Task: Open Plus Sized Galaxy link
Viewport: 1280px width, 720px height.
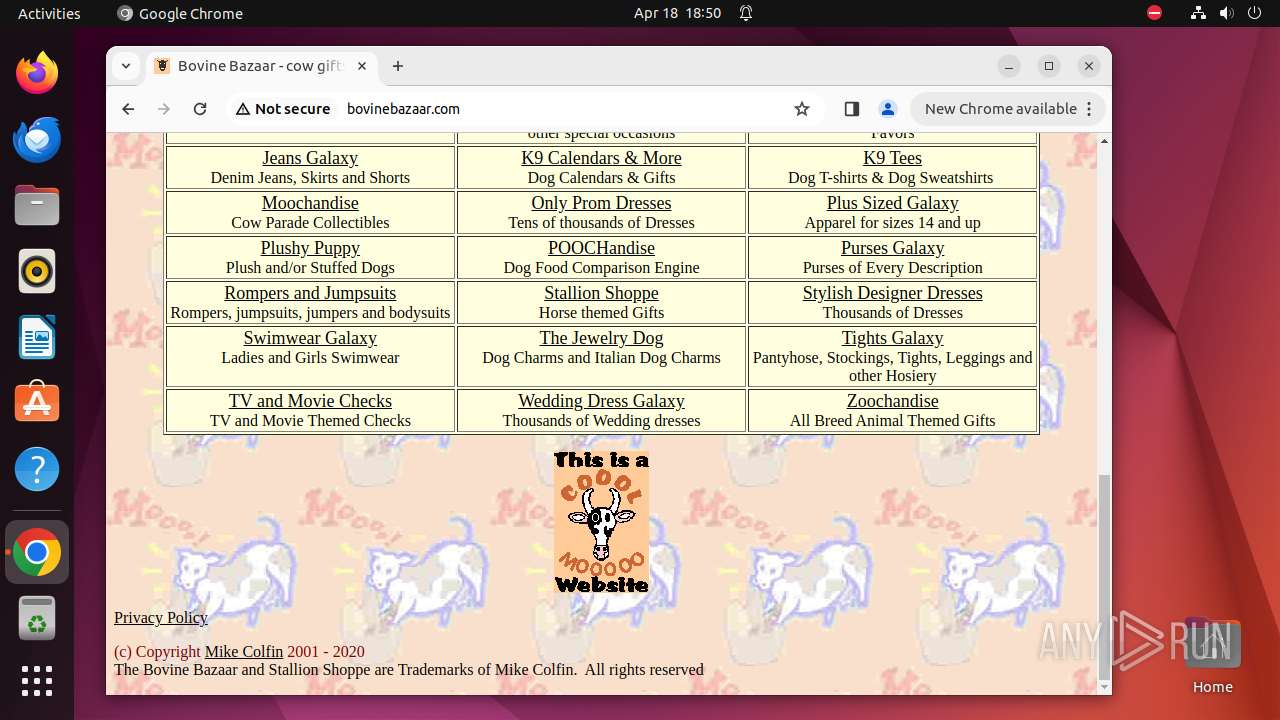Action: point(892,203)
